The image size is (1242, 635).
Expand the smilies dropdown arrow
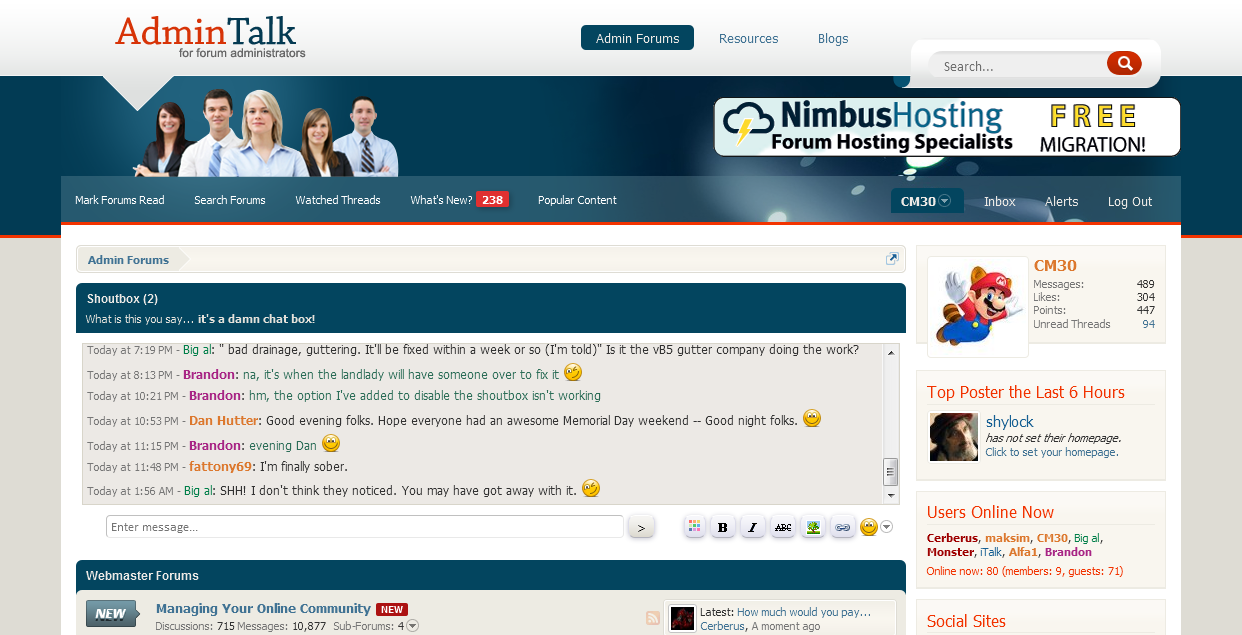click(886, 527)
